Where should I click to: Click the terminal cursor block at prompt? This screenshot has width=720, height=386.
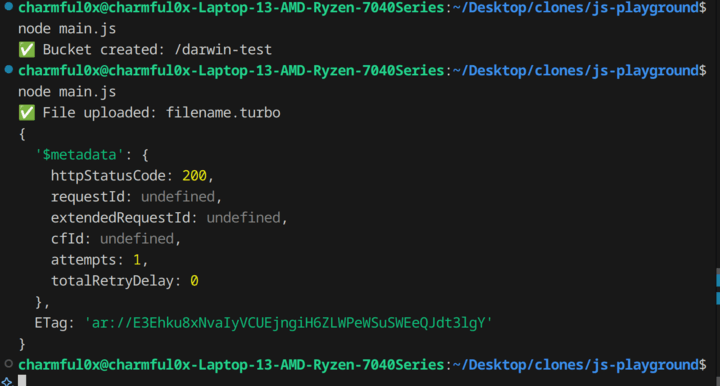click(22, 381)
